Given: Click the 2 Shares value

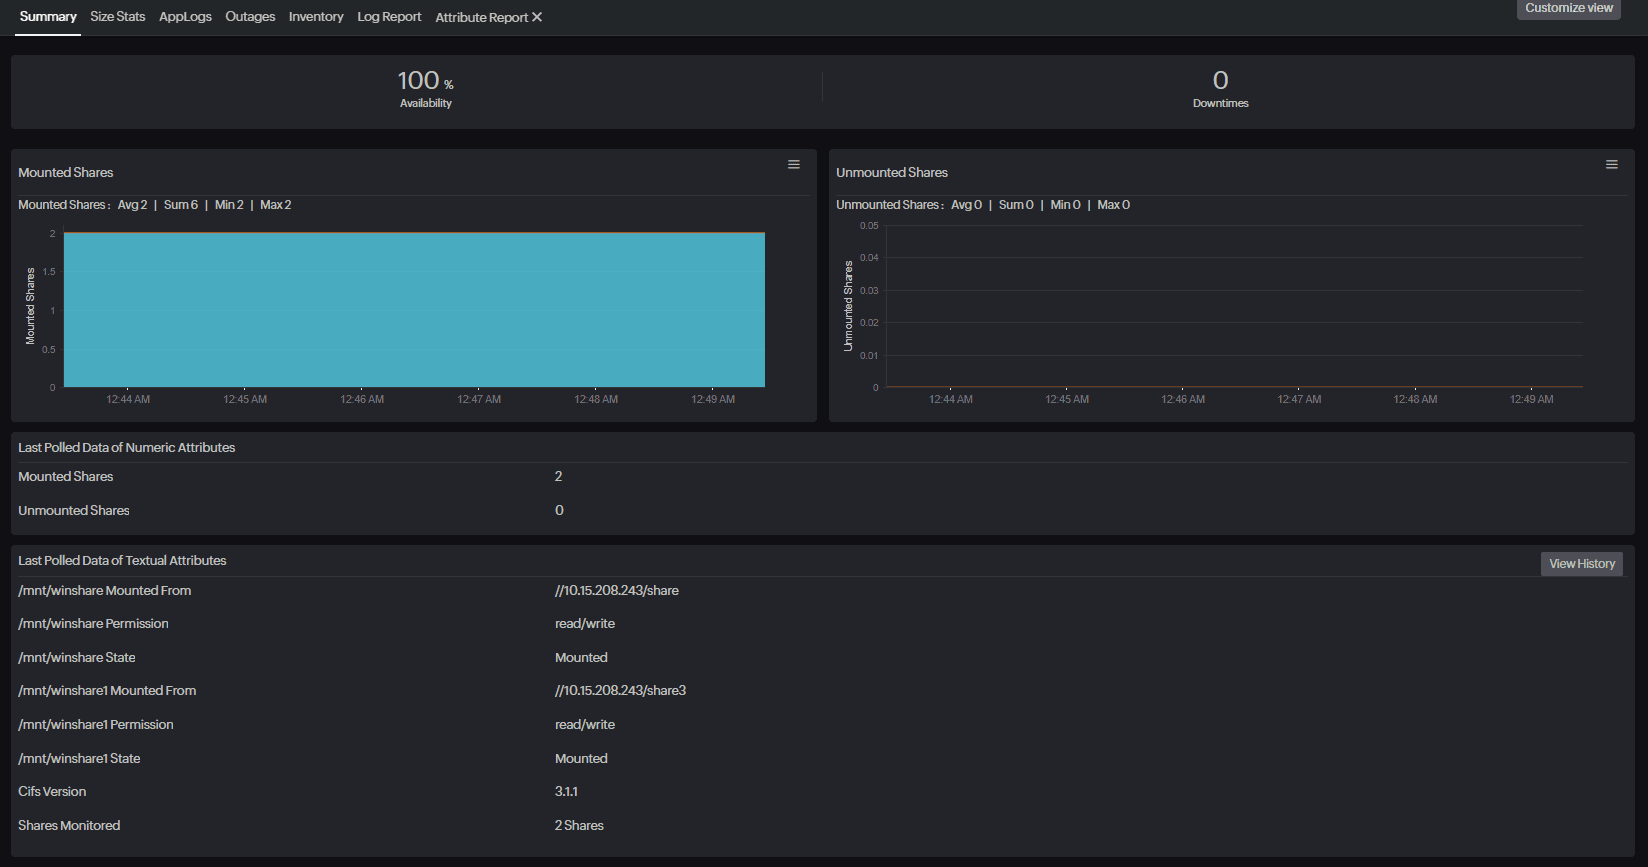Looking at the screenshot, I should click(579, 826).
